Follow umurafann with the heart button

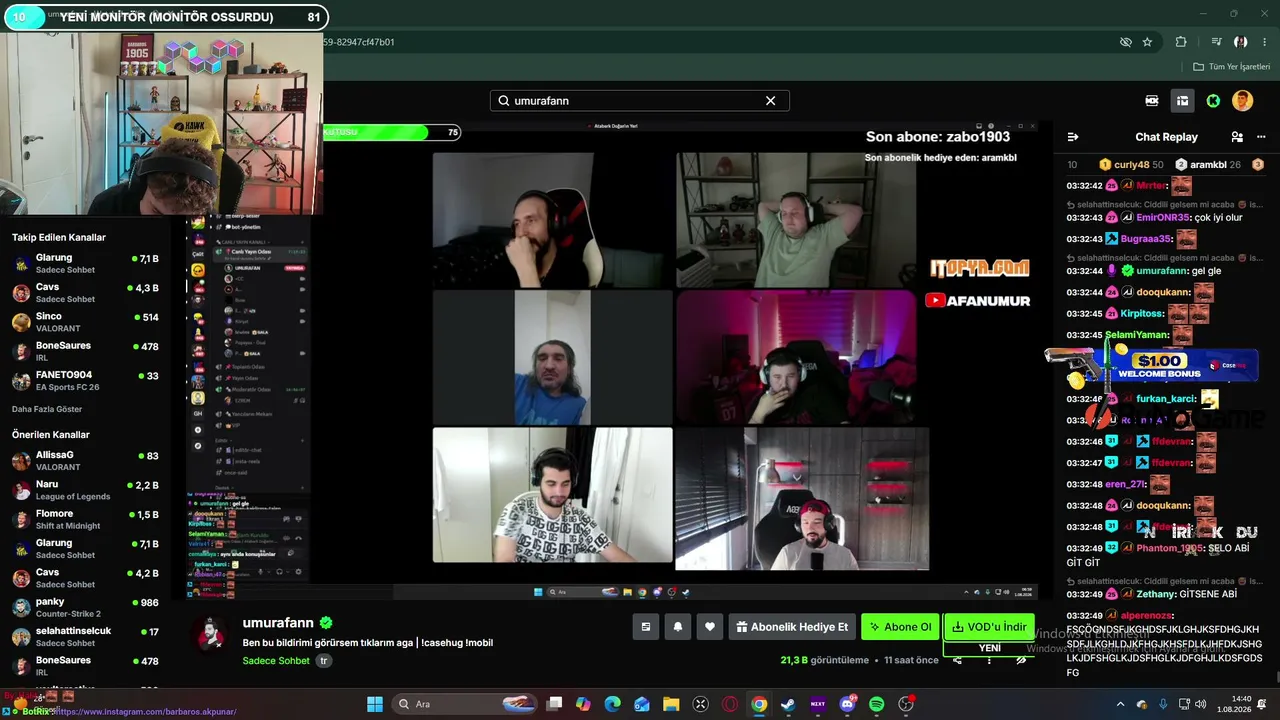coord(710,627)
